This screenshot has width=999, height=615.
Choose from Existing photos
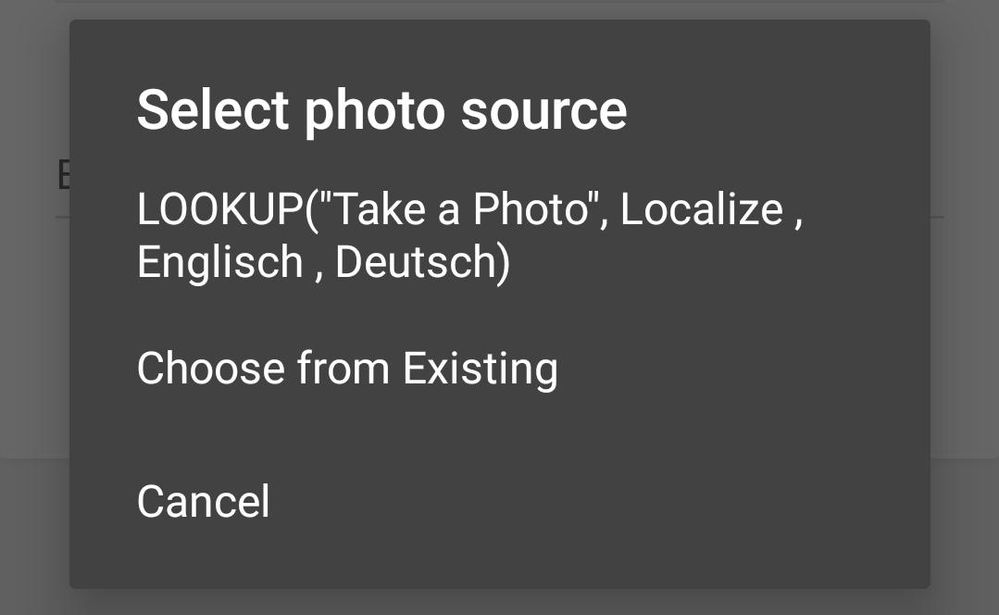point(347,368)
